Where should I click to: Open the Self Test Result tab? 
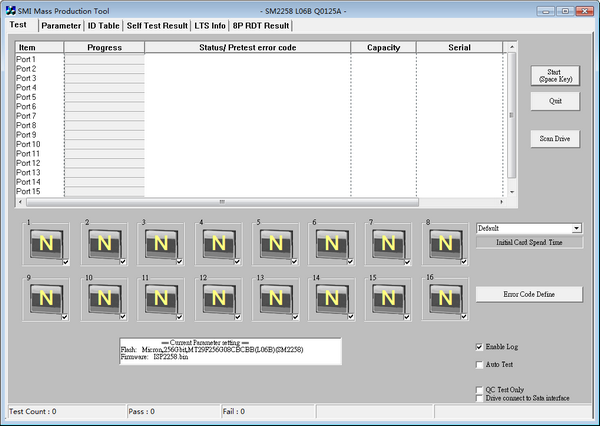point(157,25)
